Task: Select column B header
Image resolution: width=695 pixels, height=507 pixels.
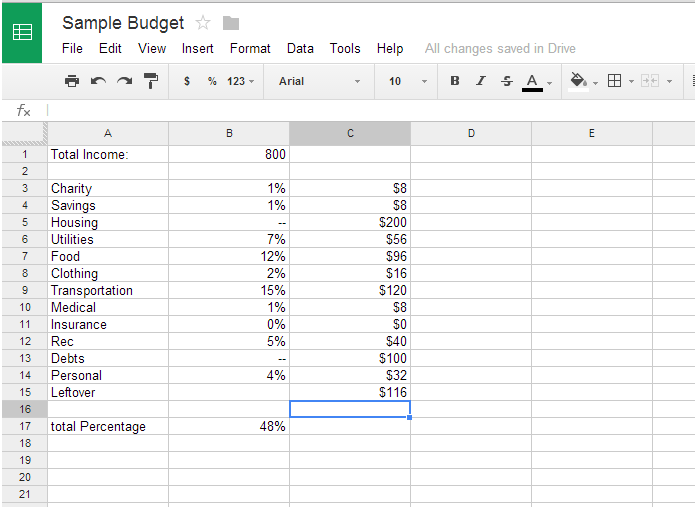Action: pos(229,133)
